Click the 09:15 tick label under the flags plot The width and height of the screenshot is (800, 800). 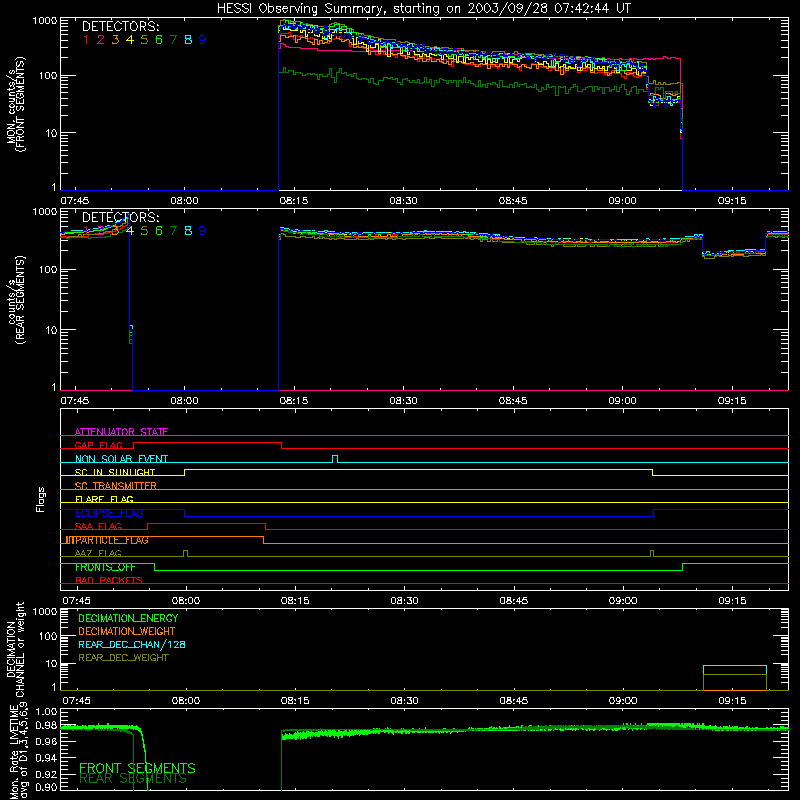pos(733,601)
